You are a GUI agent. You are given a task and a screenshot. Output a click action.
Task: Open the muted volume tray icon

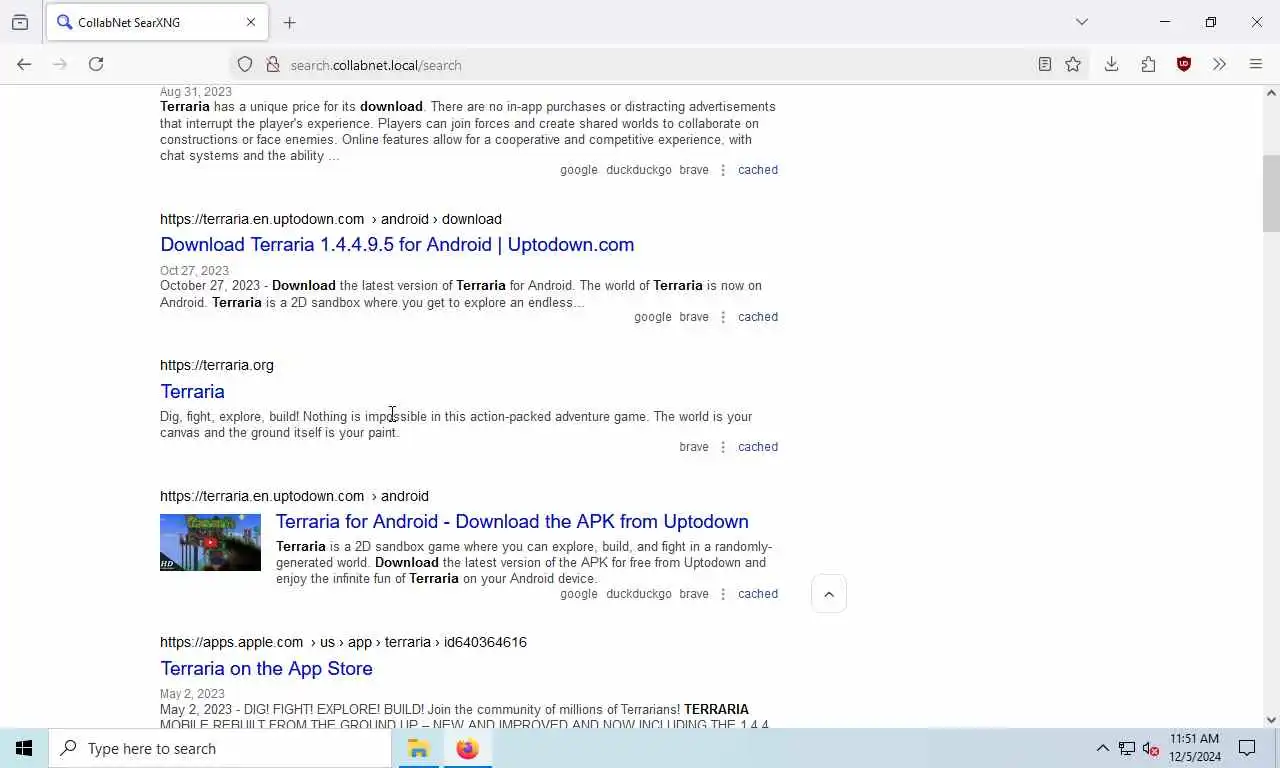tap(1151, 748)
